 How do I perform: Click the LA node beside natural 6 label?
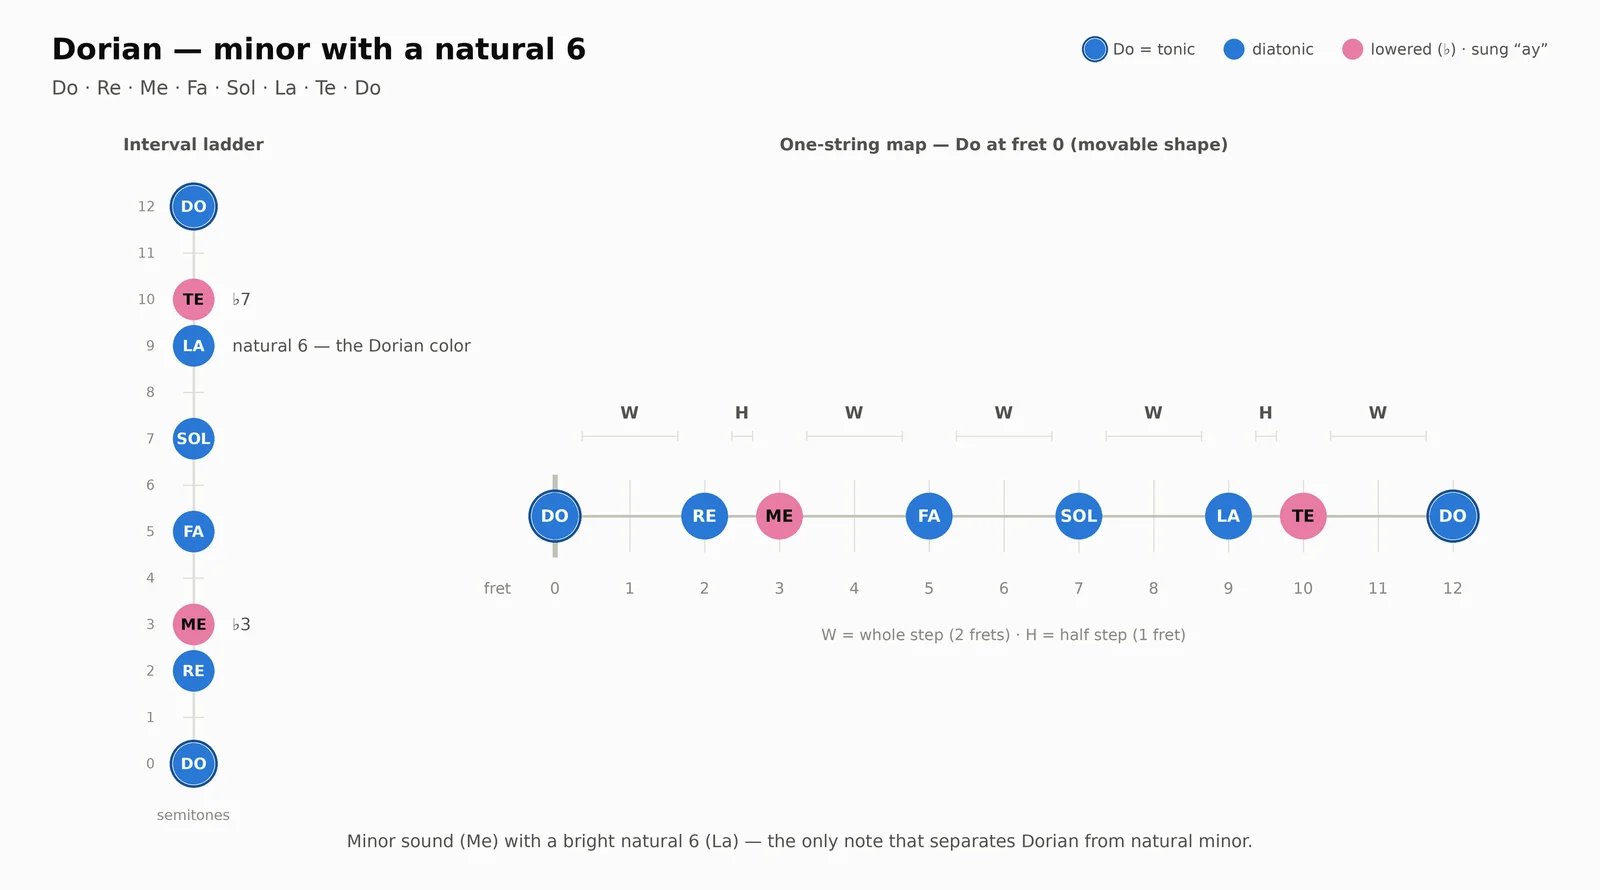193,346
